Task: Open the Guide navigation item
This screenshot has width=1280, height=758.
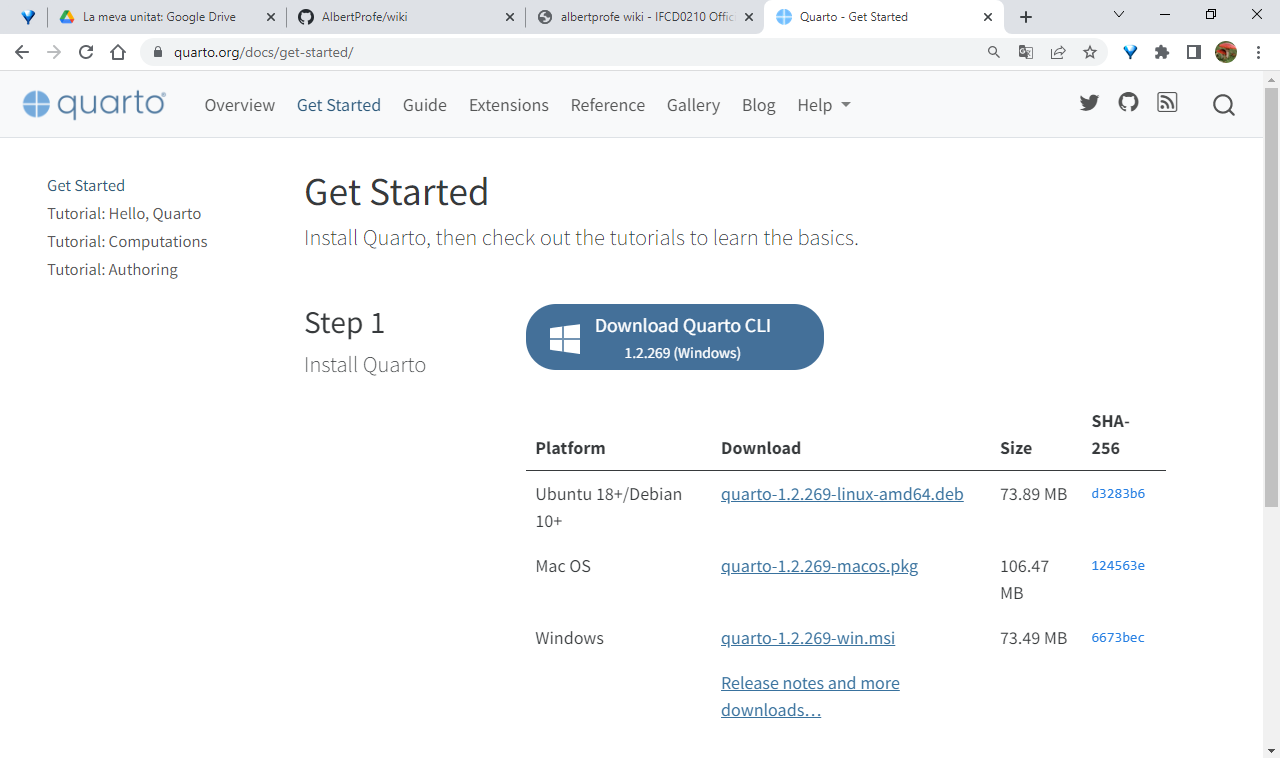Action: [424, 105]
